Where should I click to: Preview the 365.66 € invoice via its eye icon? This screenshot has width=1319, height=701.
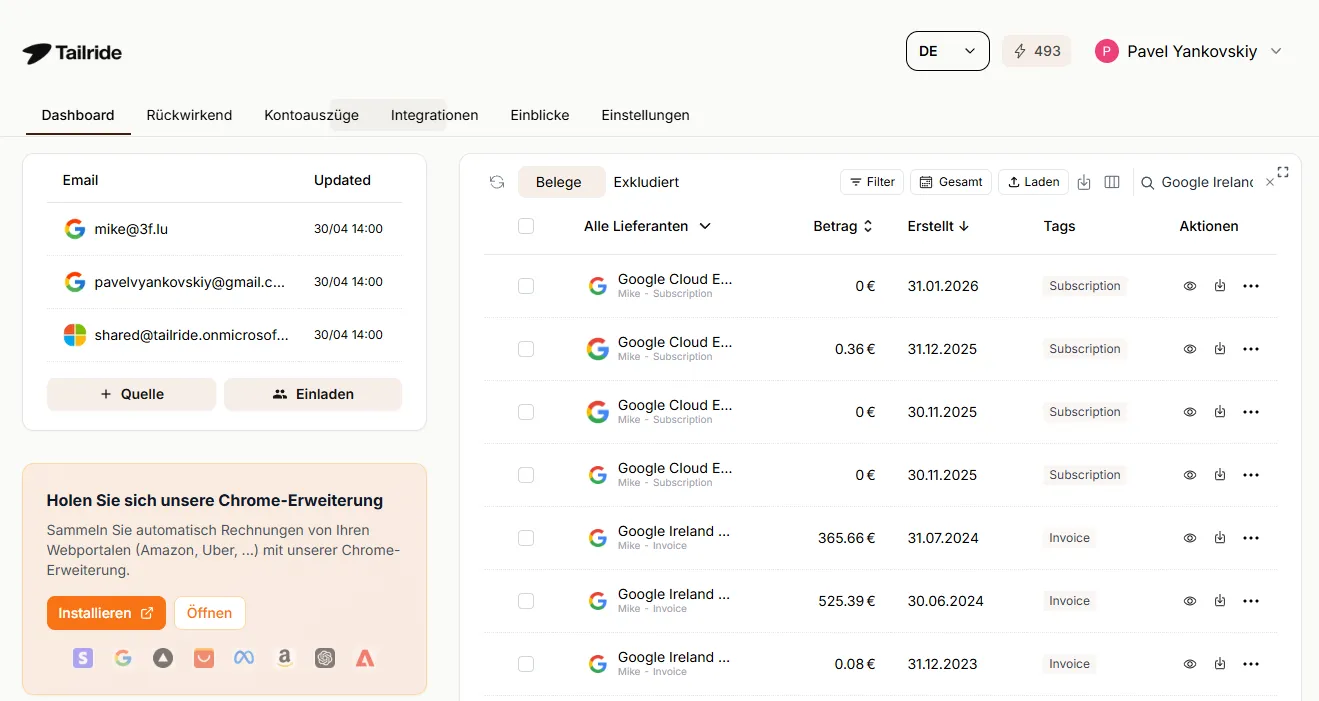click(1190, 538)
